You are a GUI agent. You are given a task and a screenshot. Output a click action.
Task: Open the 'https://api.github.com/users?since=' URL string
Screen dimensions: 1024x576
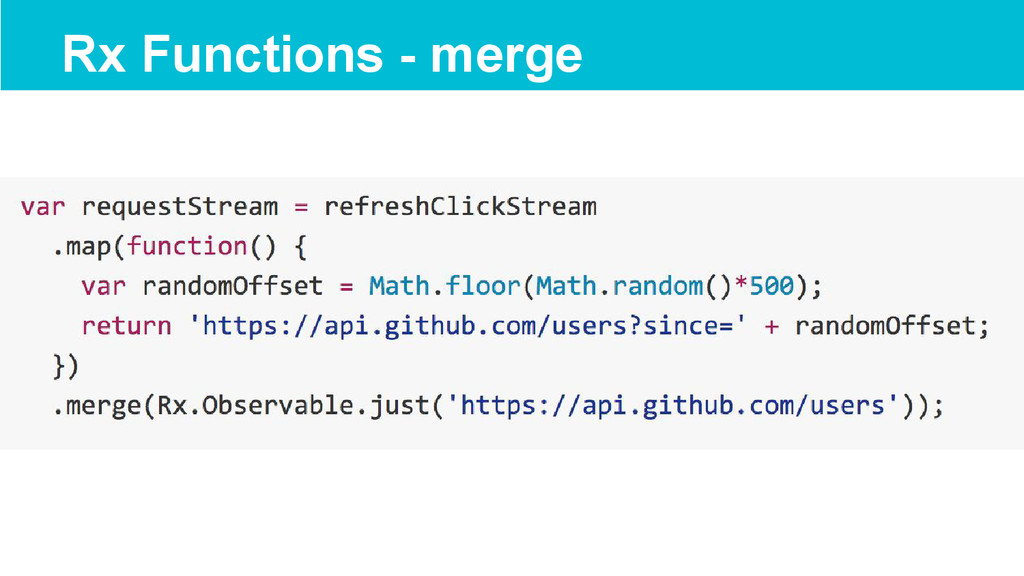(468, 326)
